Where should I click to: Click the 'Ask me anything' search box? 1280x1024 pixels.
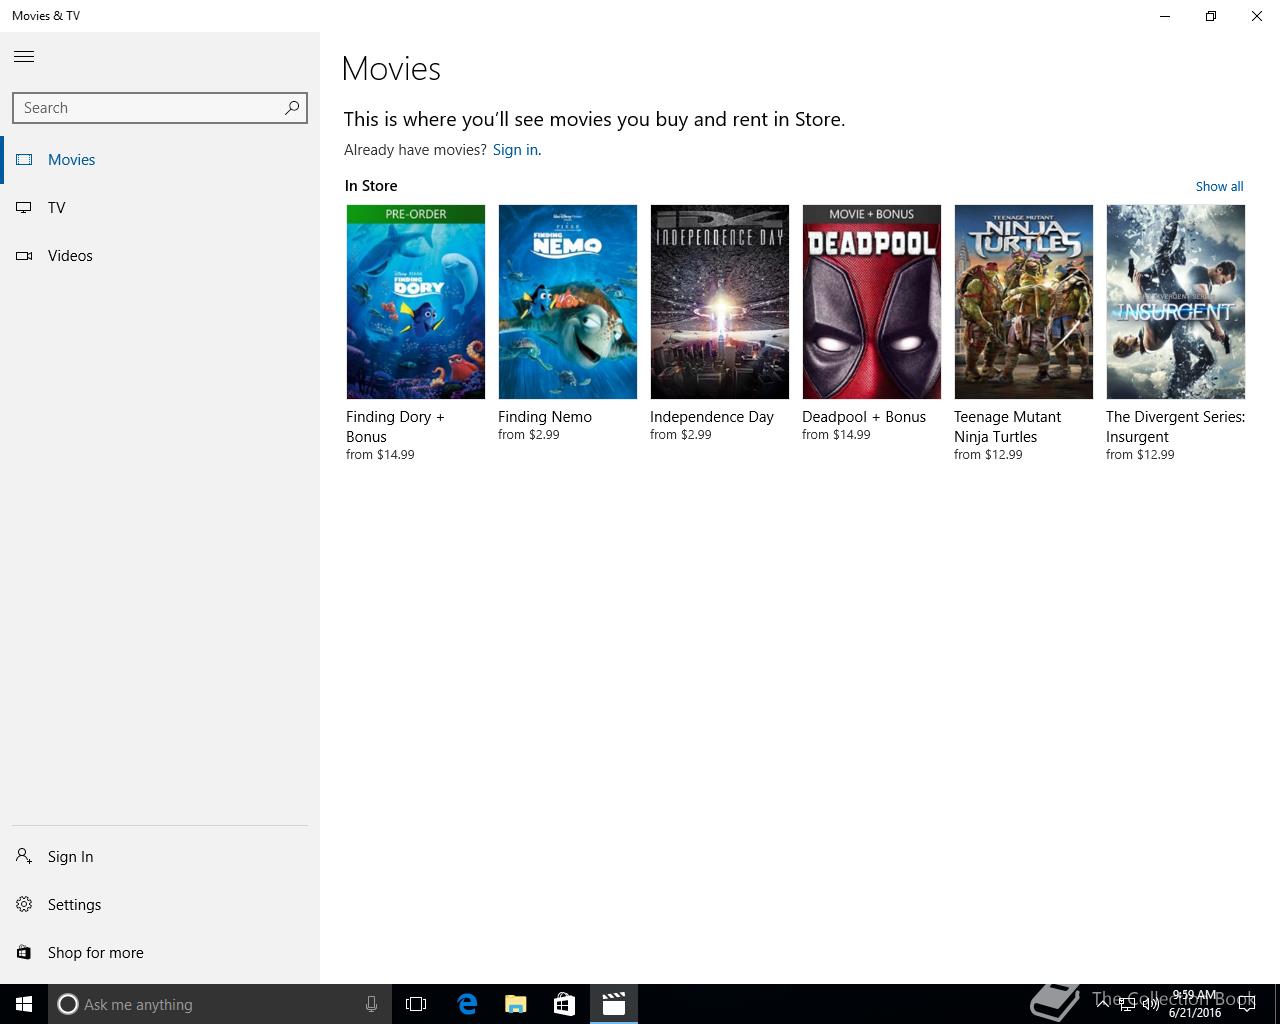[220, 1004]
